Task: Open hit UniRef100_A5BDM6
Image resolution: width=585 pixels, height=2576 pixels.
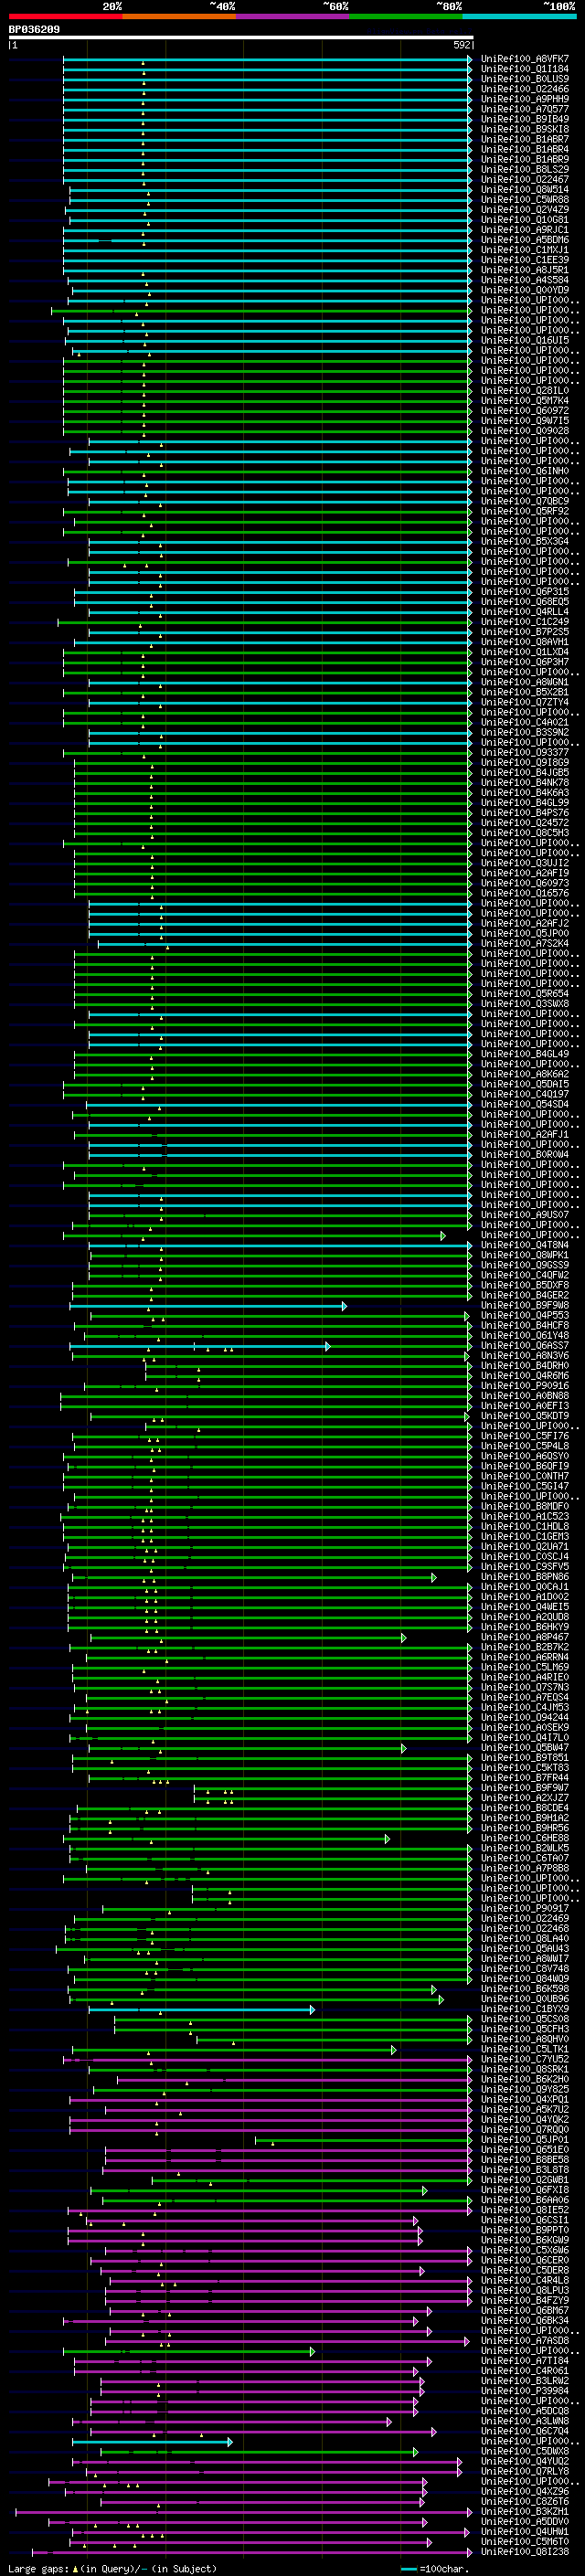Action: (x=525, y=240)
